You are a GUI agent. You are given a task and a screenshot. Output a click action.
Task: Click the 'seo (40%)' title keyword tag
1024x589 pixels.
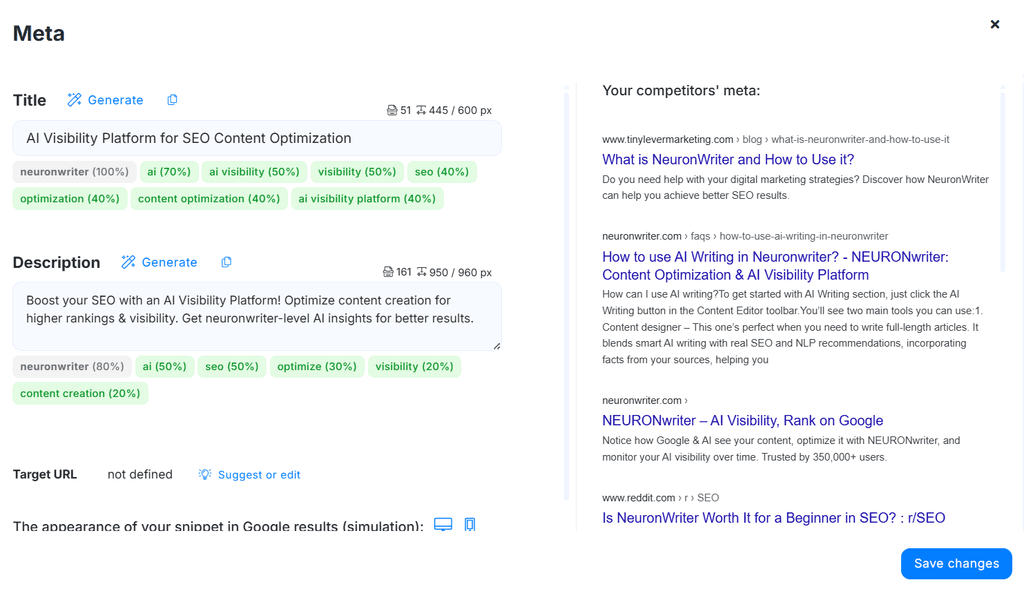(442, 172)
